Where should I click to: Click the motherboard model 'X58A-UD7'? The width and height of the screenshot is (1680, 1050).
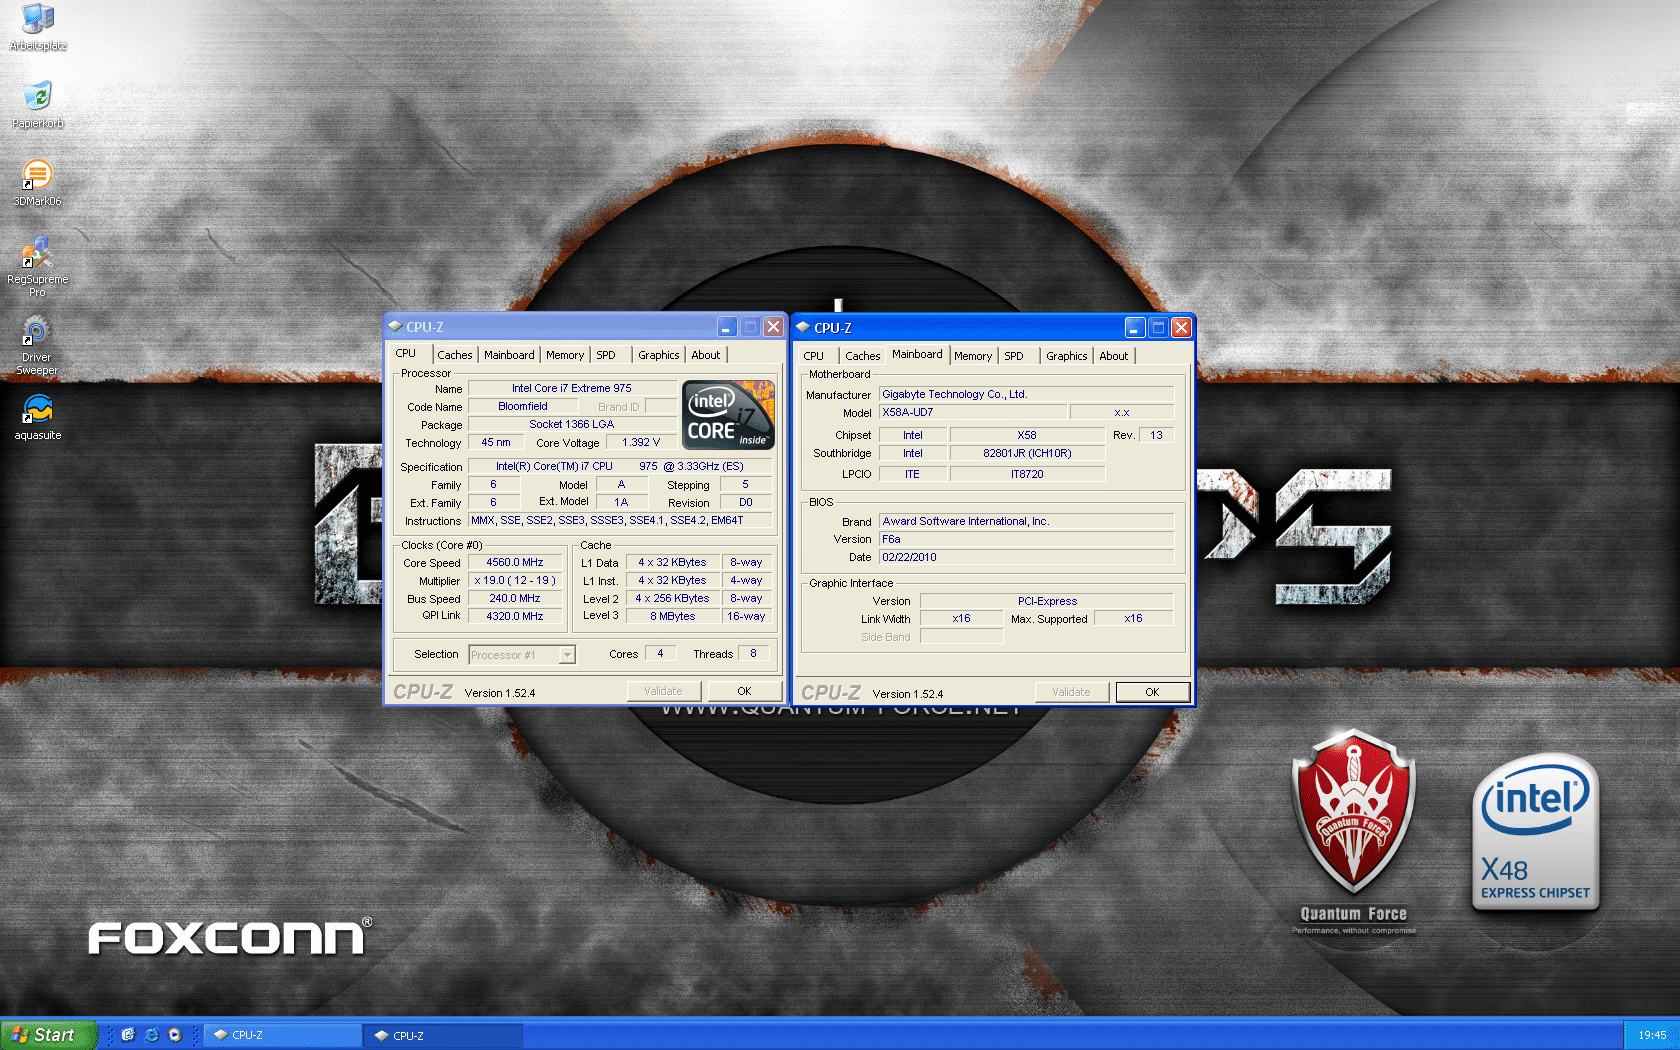pos(973,412)
